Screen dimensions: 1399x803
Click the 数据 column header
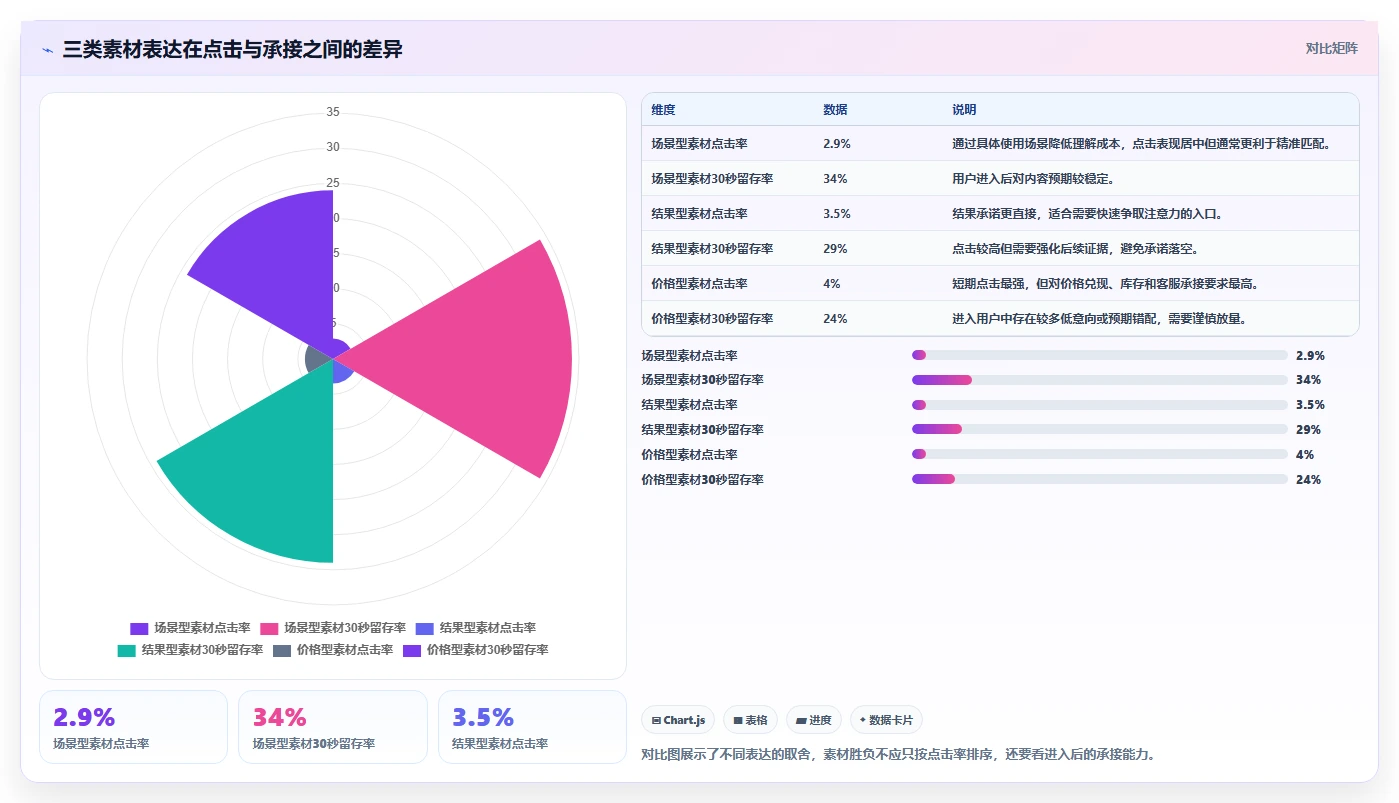coord(835,110)
